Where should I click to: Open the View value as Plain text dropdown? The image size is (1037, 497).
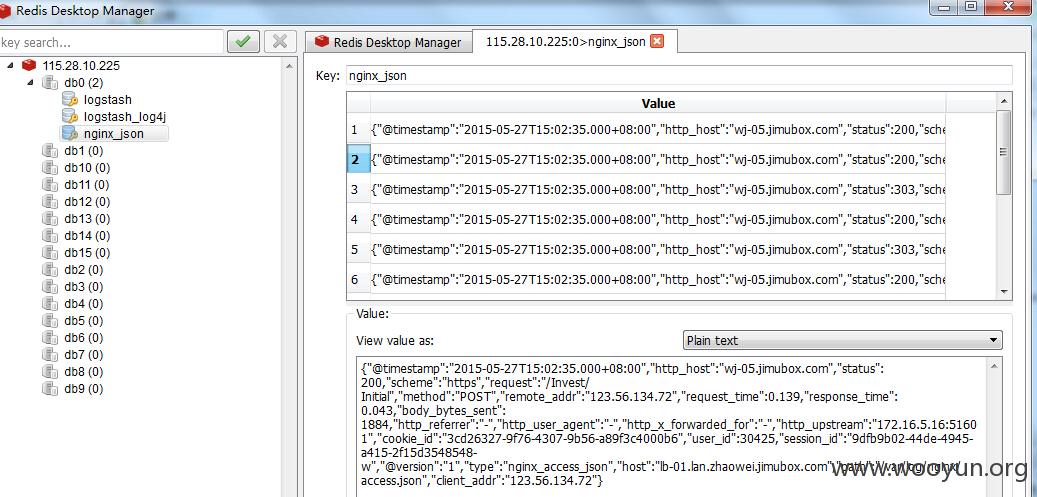tap(842, 340)
